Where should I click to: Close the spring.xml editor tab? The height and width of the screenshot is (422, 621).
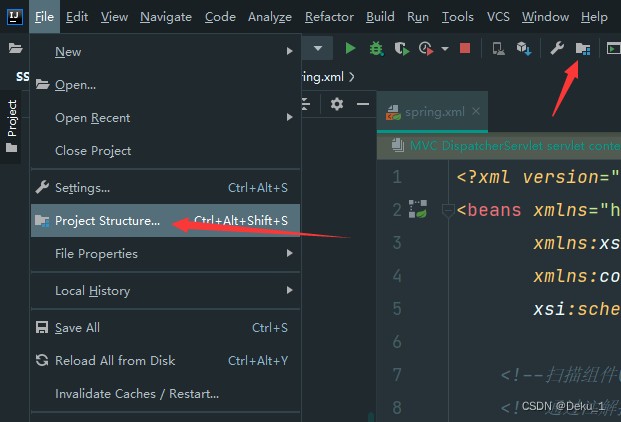click(476, 112)
